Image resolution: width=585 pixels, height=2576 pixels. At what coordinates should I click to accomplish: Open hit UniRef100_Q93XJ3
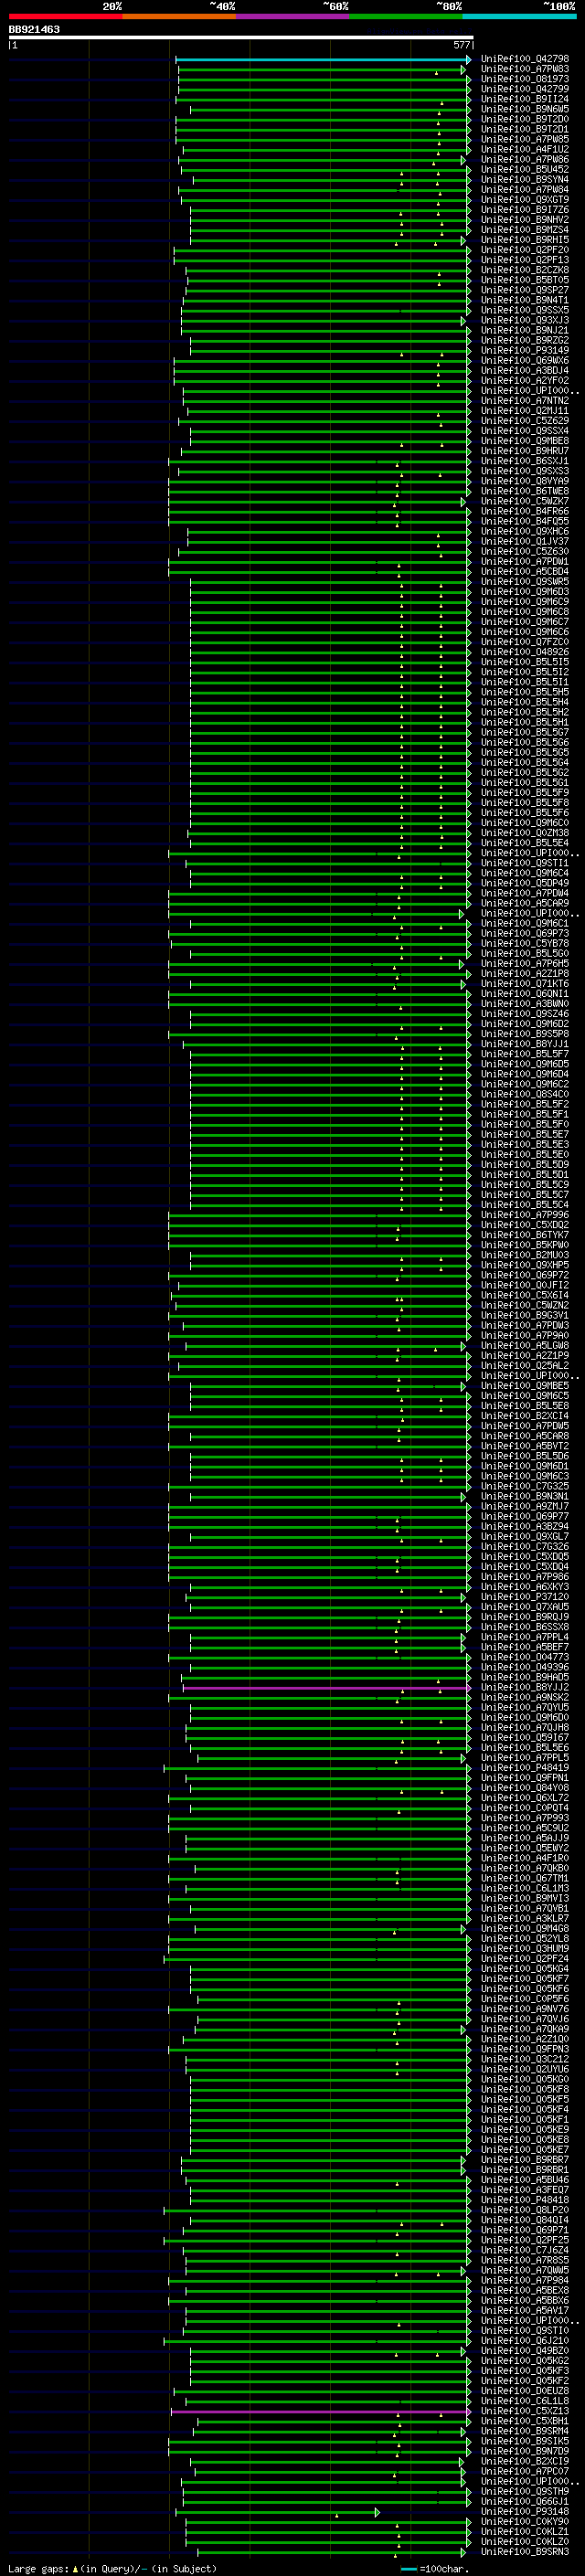coord(525,321)
